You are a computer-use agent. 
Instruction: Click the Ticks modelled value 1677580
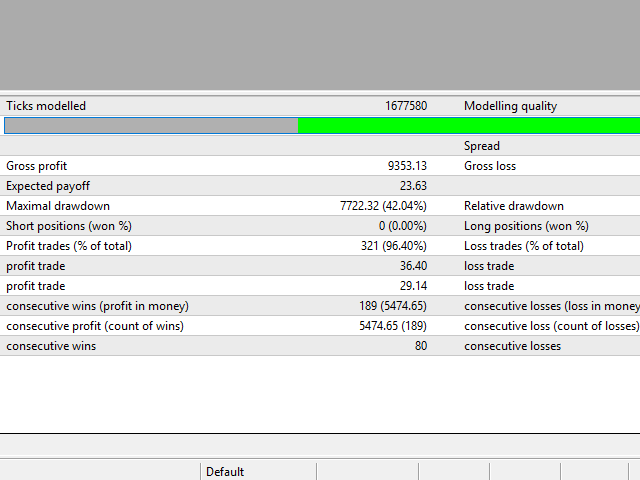(x=406, y=106)
